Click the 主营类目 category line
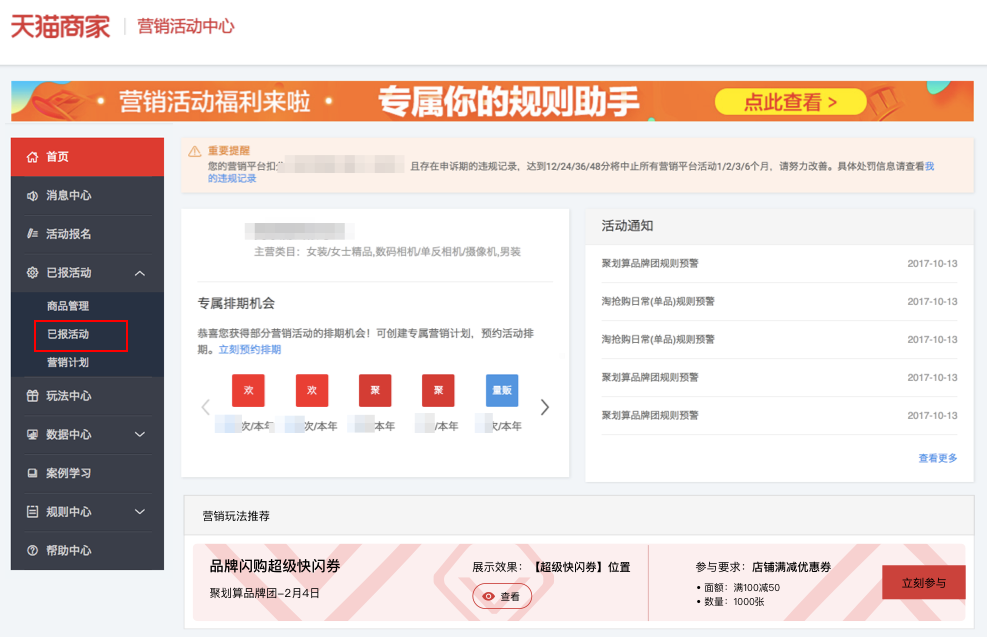The image size is (987, 637). pyautogui.click(x=387, y=252)
